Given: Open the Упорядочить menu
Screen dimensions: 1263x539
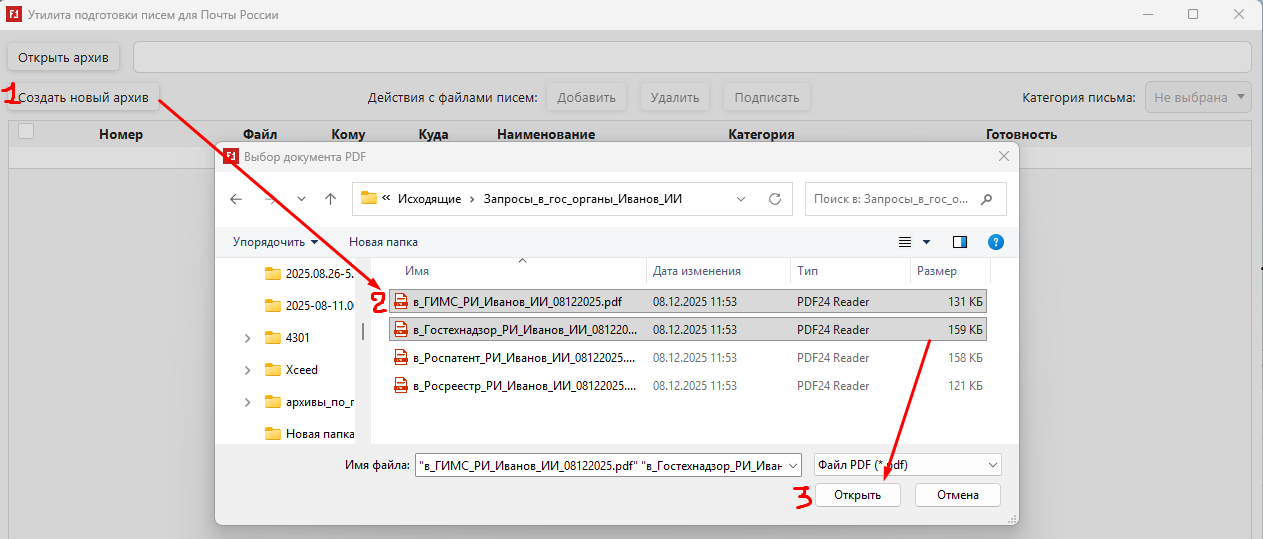Looking at the screenshot, I should tap(275, 242).
